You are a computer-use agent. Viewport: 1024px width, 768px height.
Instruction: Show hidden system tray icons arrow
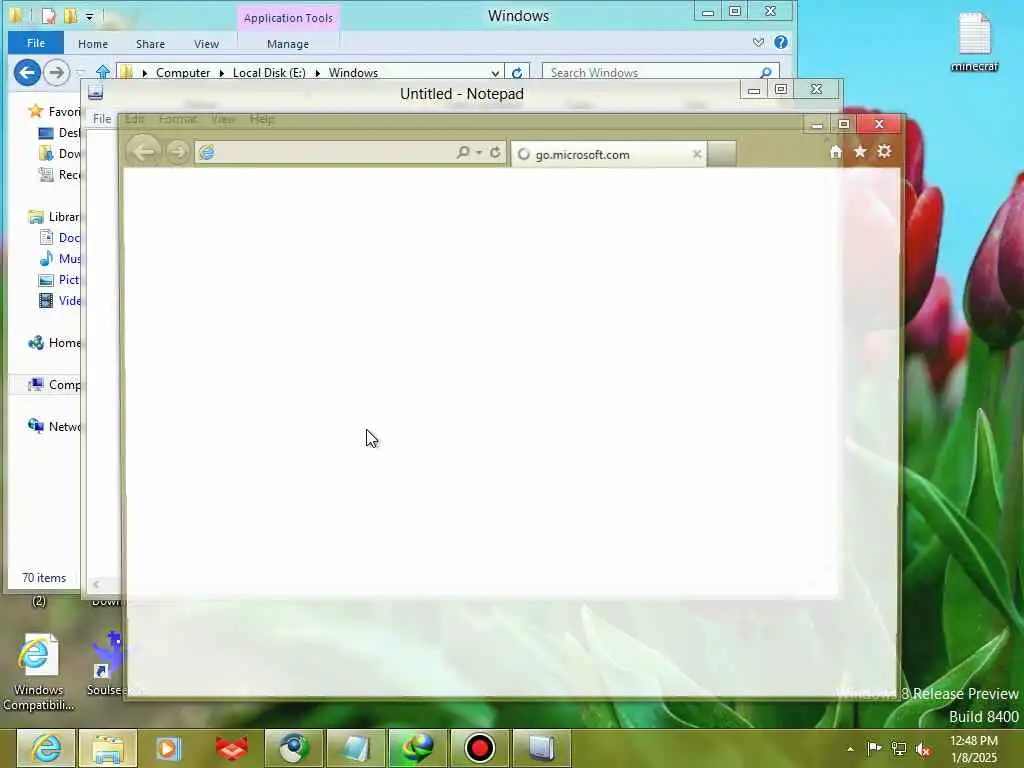pyautogui.click(x=850, y=749)
